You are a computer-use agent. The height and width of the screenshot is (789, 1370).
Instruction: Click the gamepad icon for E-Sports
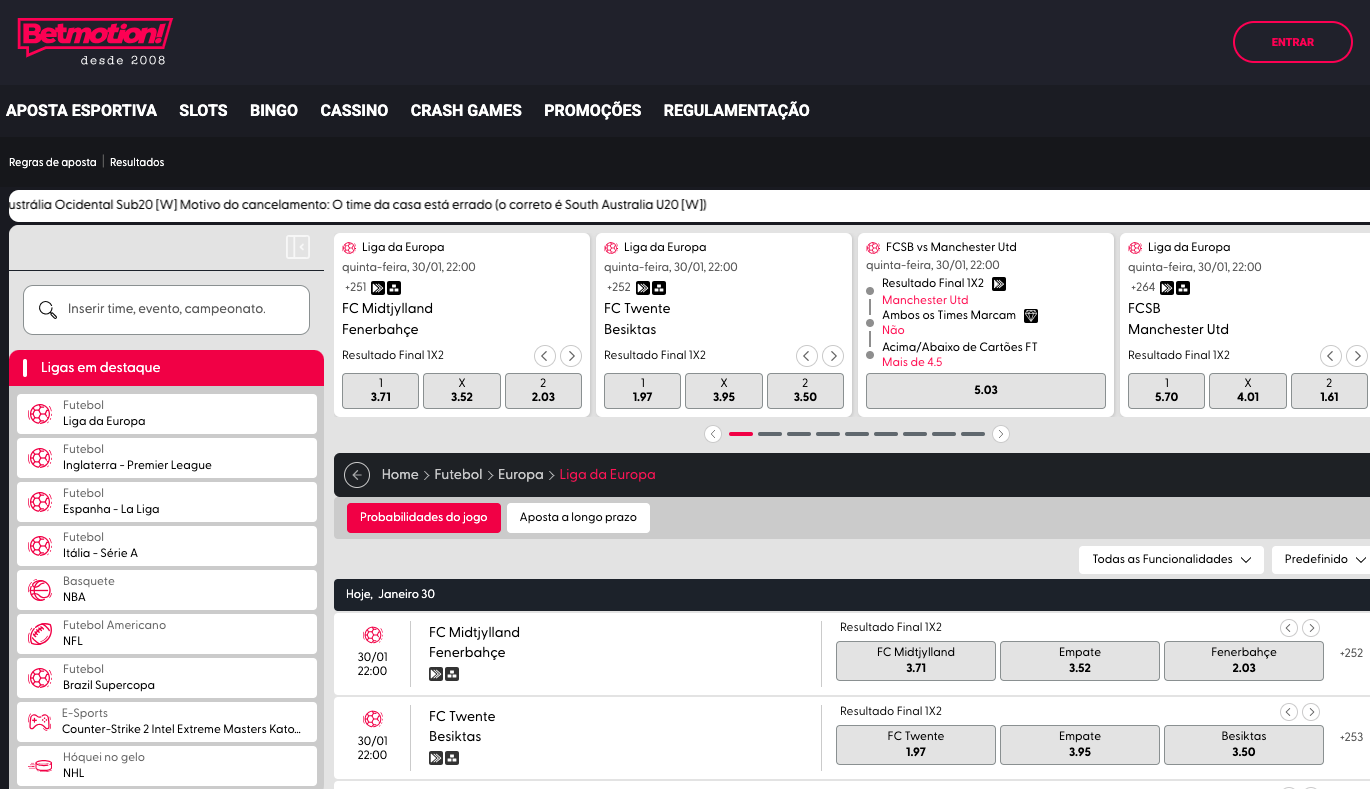pos(40,721)
